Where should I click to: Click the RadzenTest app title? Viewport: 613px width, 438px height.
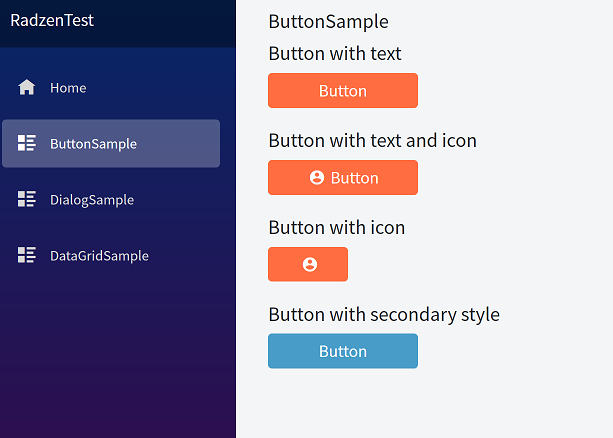[52, 20]
